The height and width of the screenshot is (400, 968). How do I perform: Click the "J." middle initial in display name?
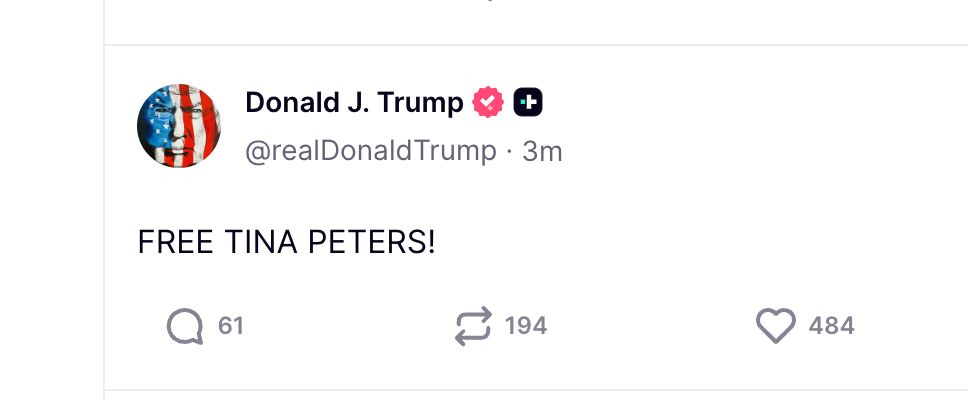click(354, 103)
